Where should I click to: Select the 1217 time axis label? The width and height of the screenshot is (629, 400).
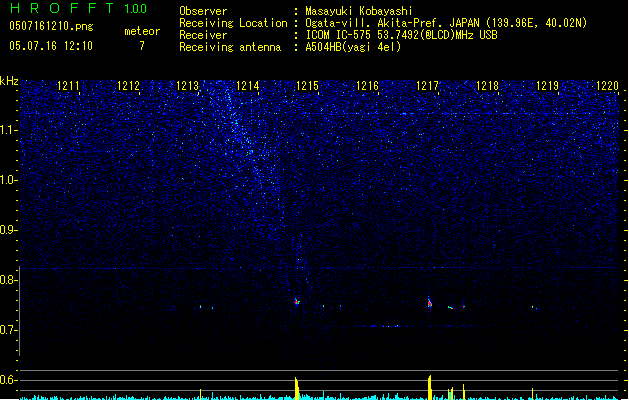pyautogui.click(x=428, y=86)
